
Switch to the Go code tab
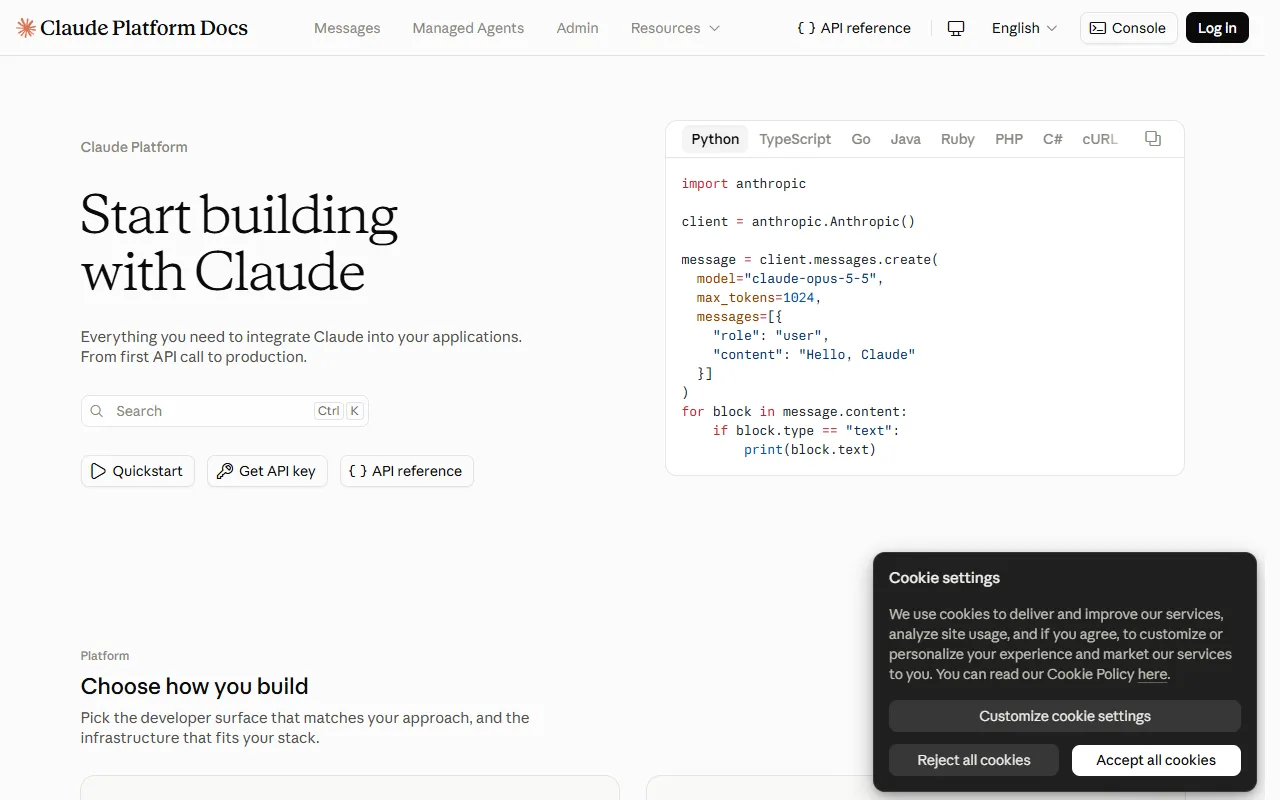point(861,139)
